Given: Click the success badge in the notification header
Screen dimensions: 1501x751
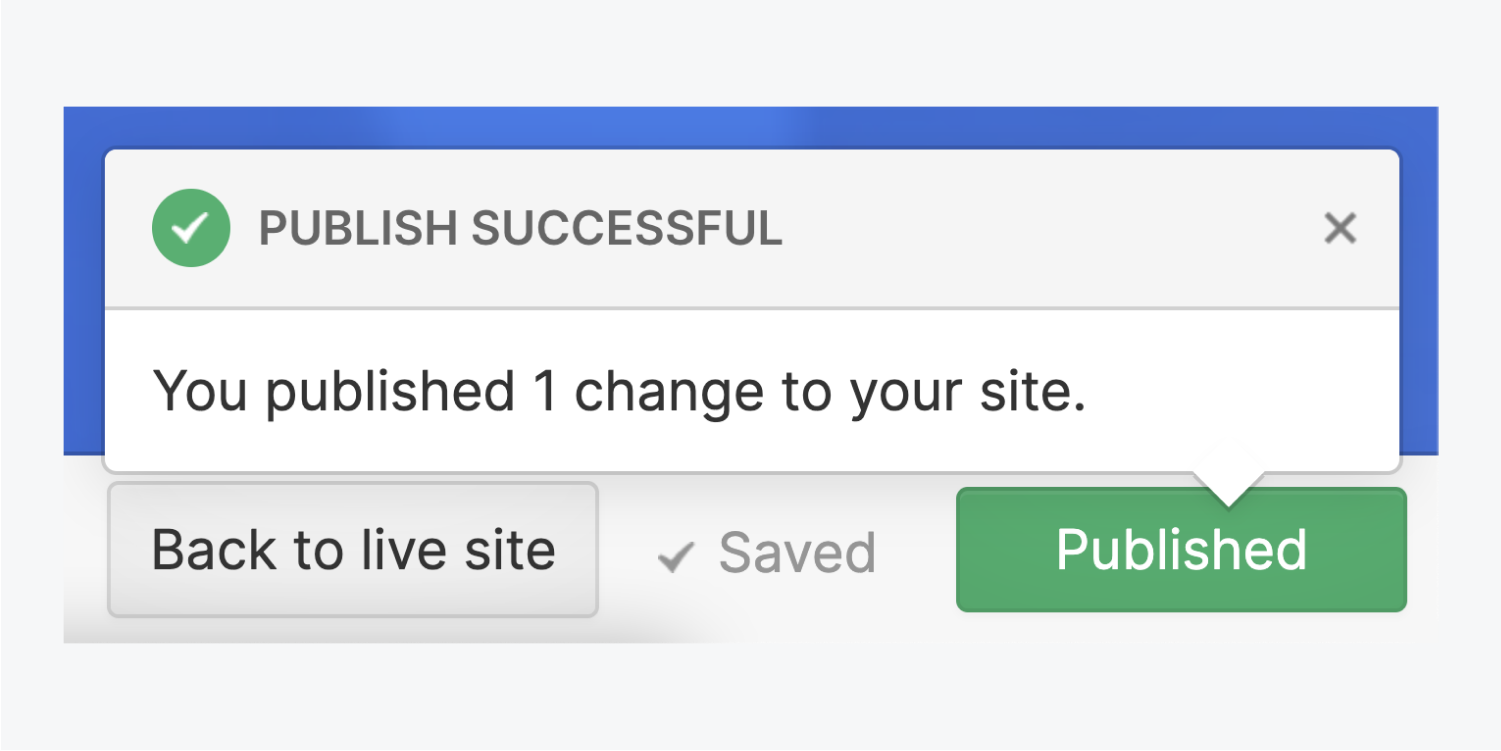Looking at the screenshot, I should [191, 229].
